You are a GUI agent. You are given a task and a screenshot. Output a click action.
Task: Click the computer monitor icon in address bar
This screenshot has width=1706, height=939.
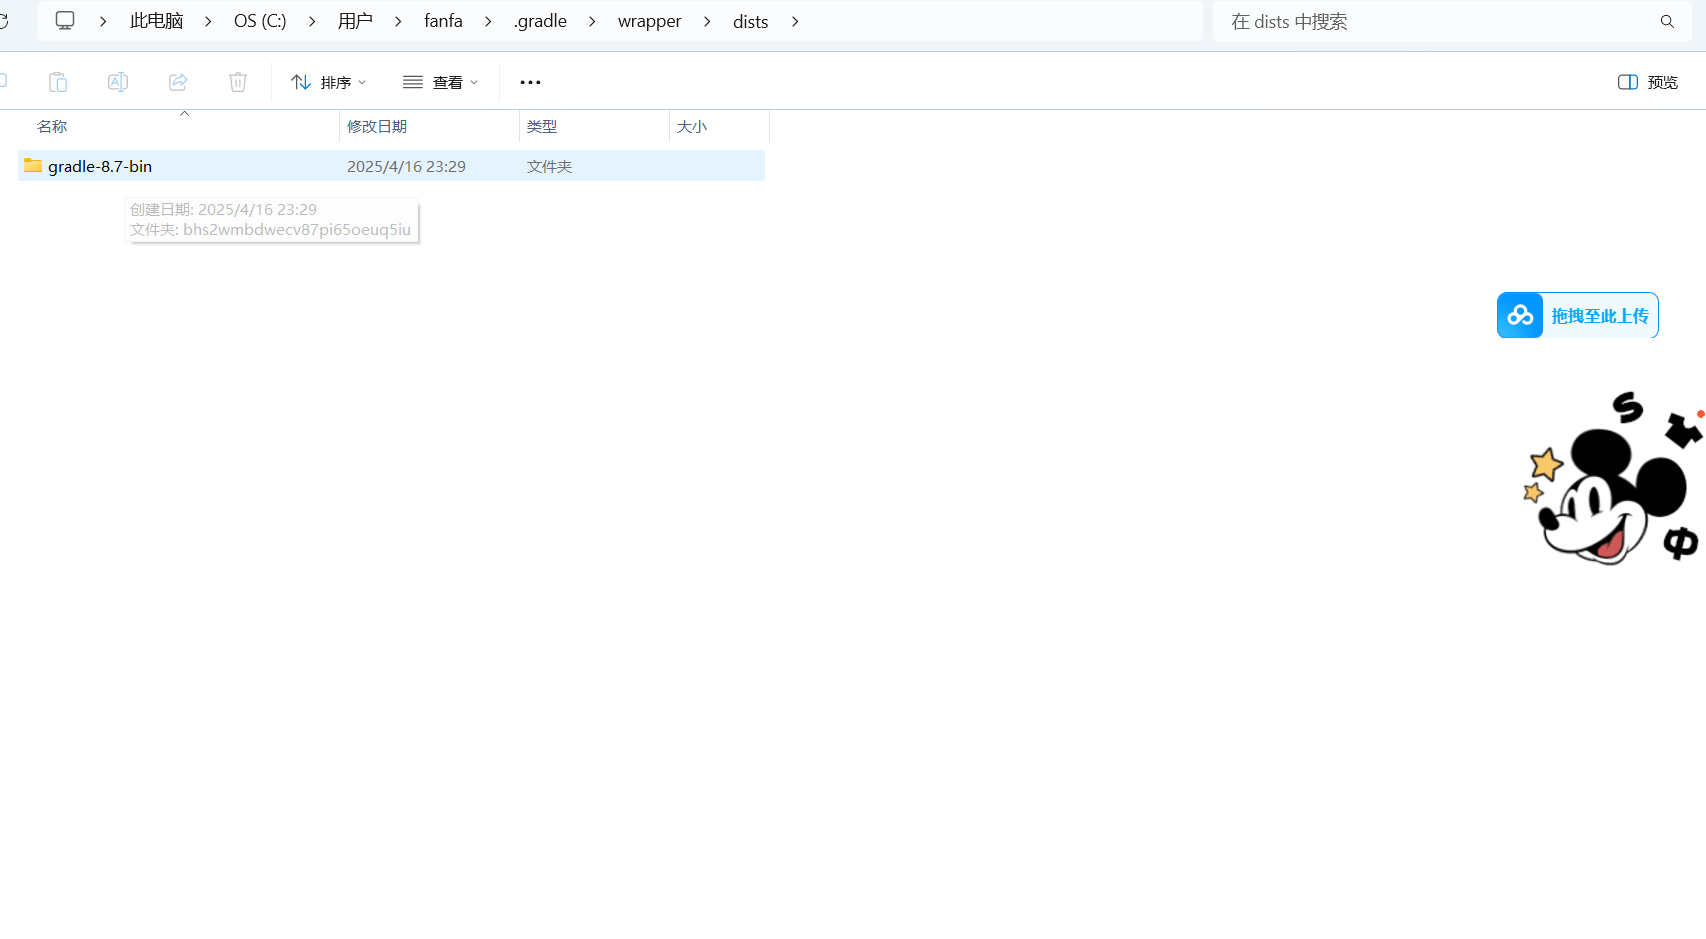point(65,21)
